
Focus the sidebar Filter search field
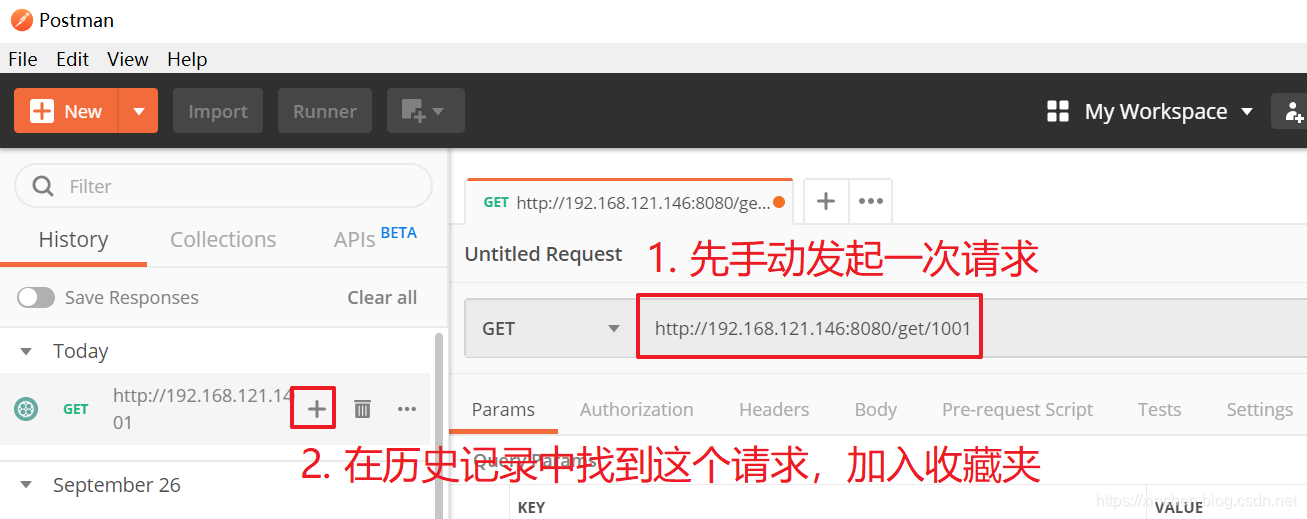tap(223, 186)
